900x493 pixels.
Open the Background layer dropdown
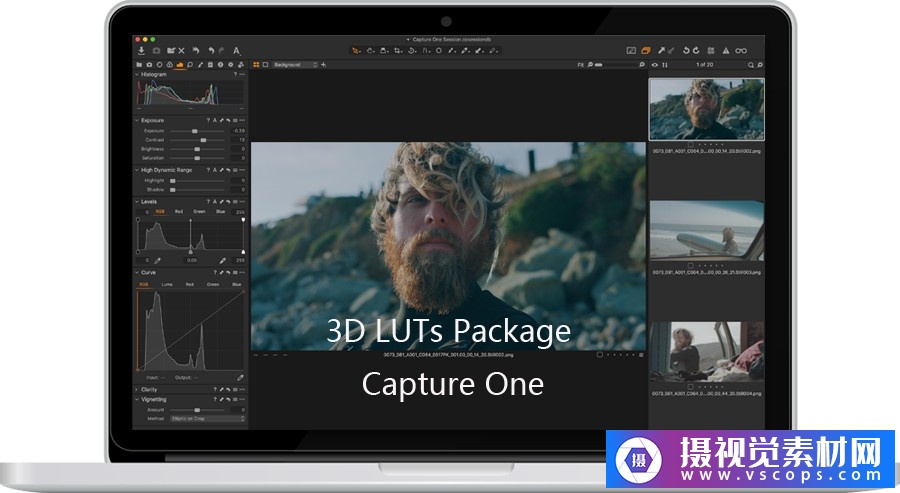pyautogui.click(x=295, y=65)
